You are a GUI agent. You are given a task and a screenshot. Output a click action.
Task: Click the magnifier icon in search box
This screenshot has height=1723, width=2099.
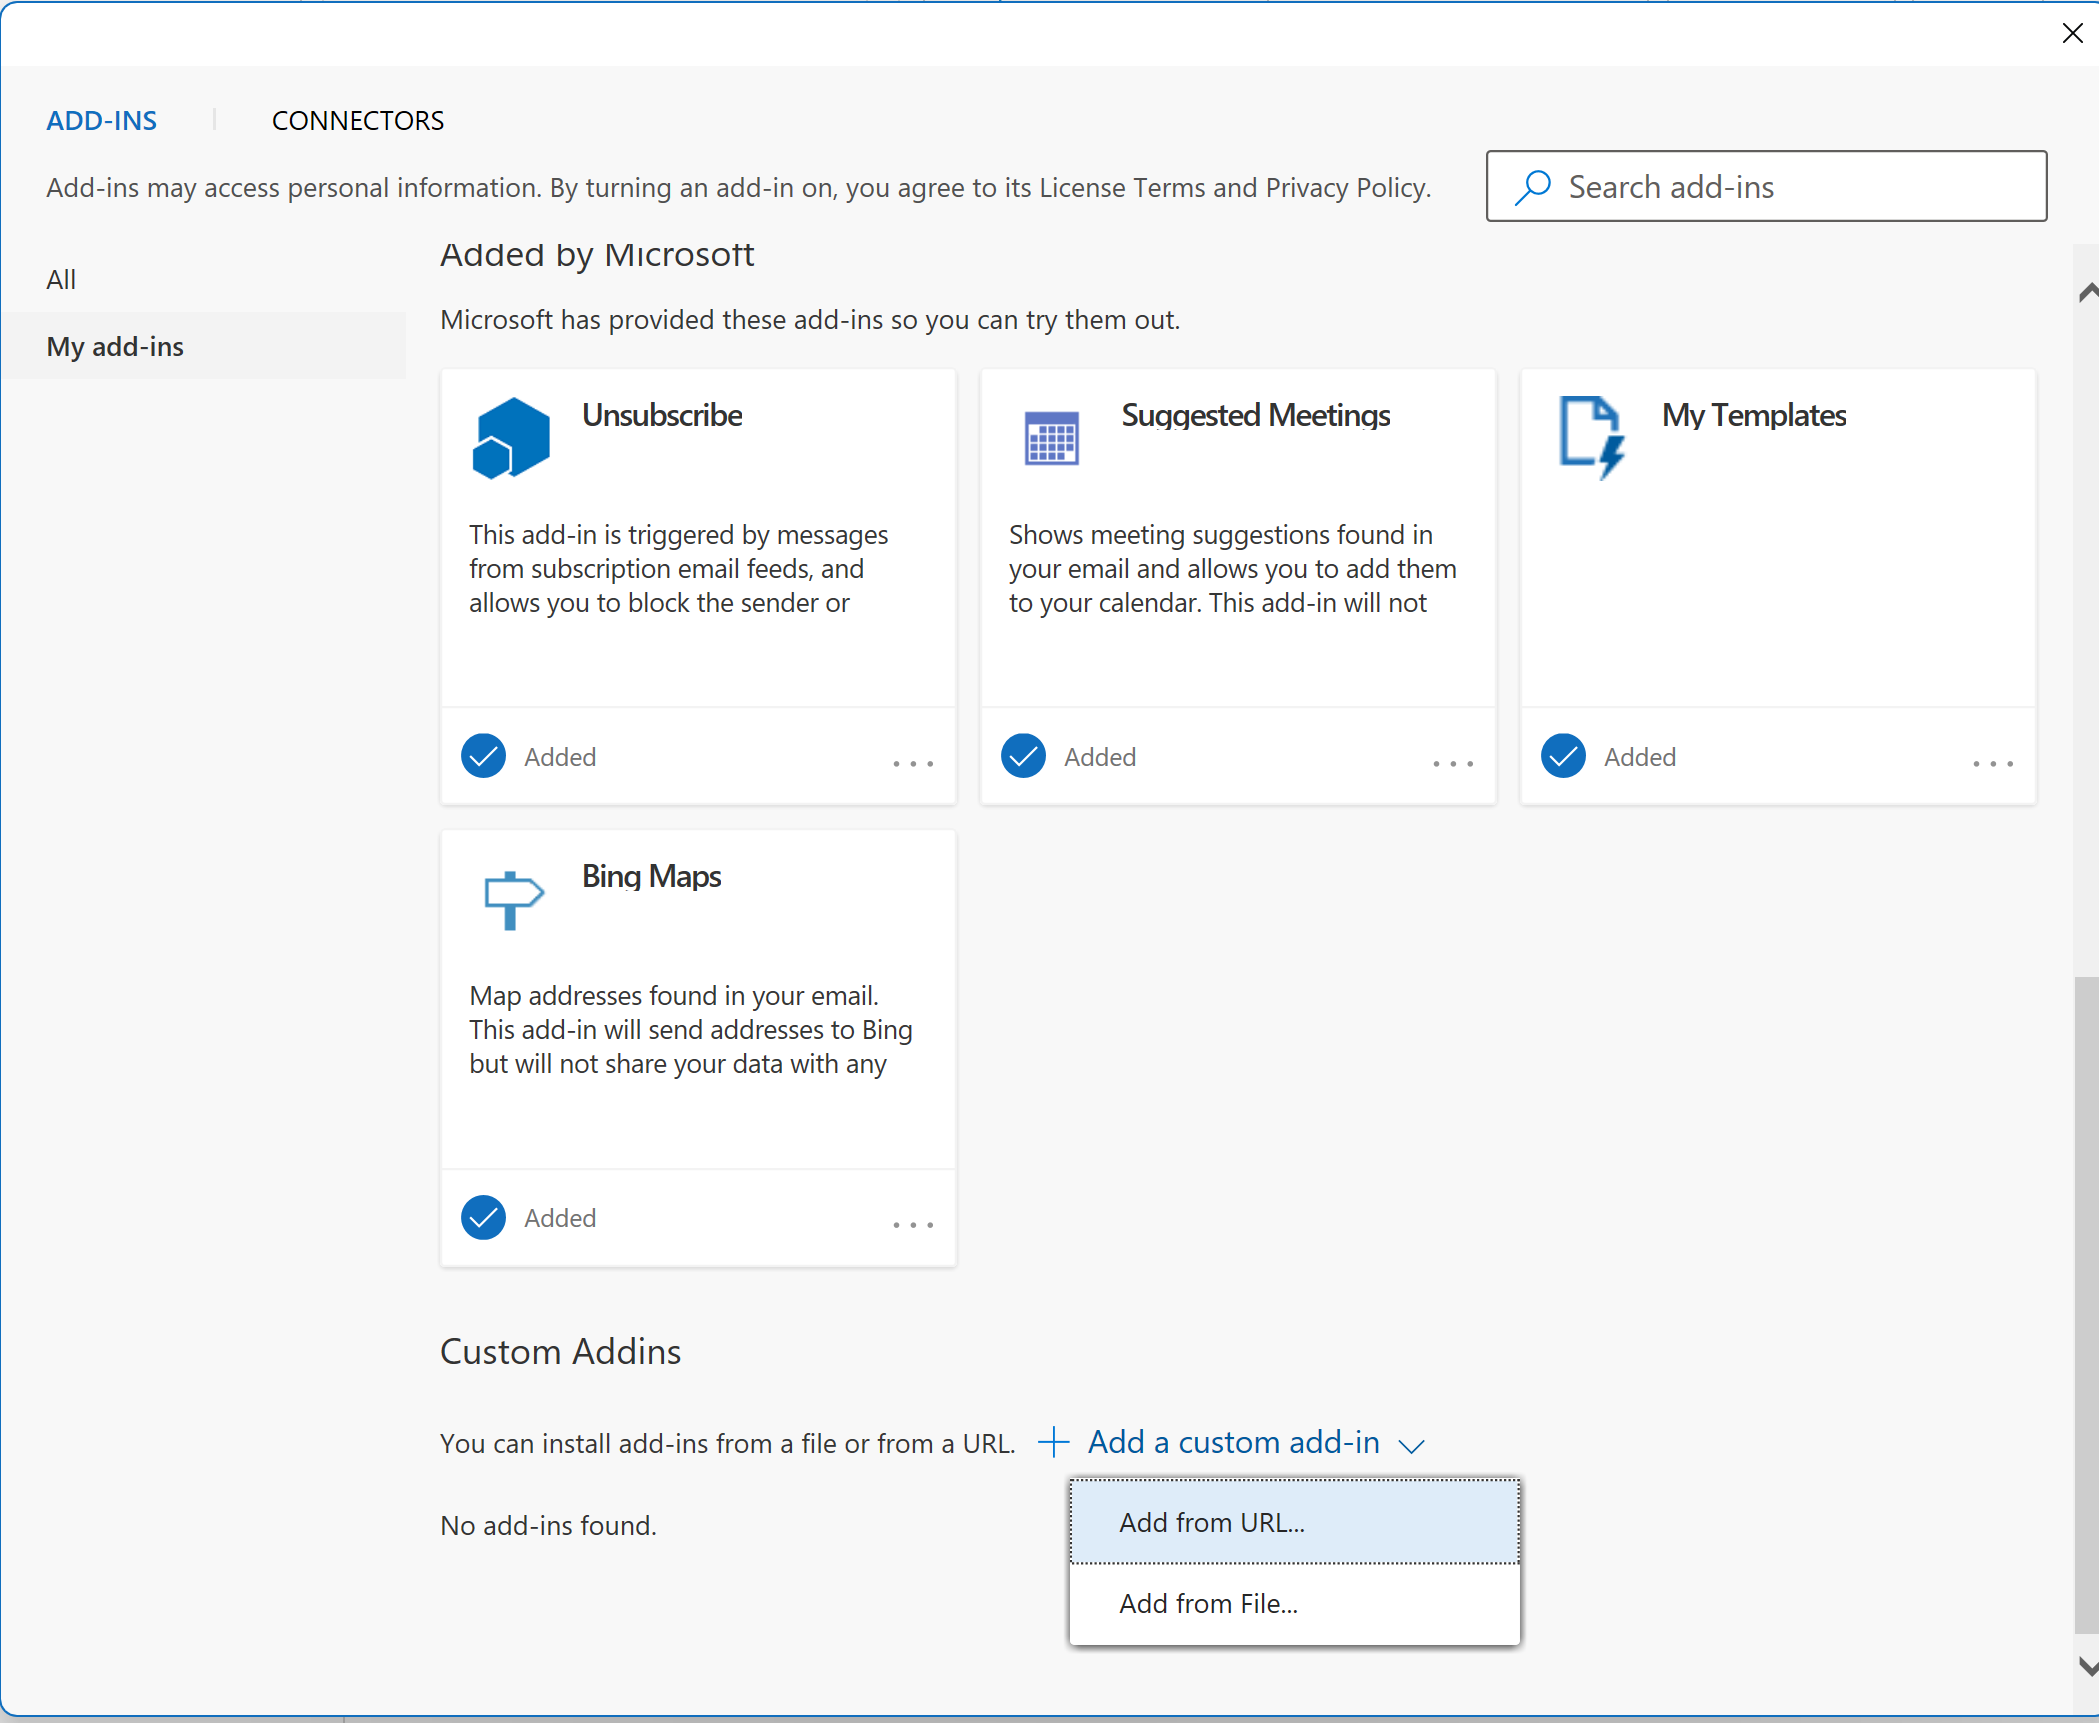[1532, 187]
